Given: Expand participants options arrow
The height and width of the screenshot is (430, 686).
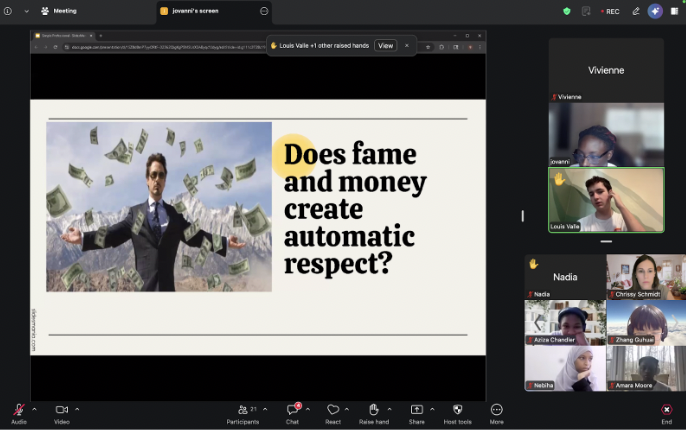Looking at the screenshot, I should tap(265, 409).
